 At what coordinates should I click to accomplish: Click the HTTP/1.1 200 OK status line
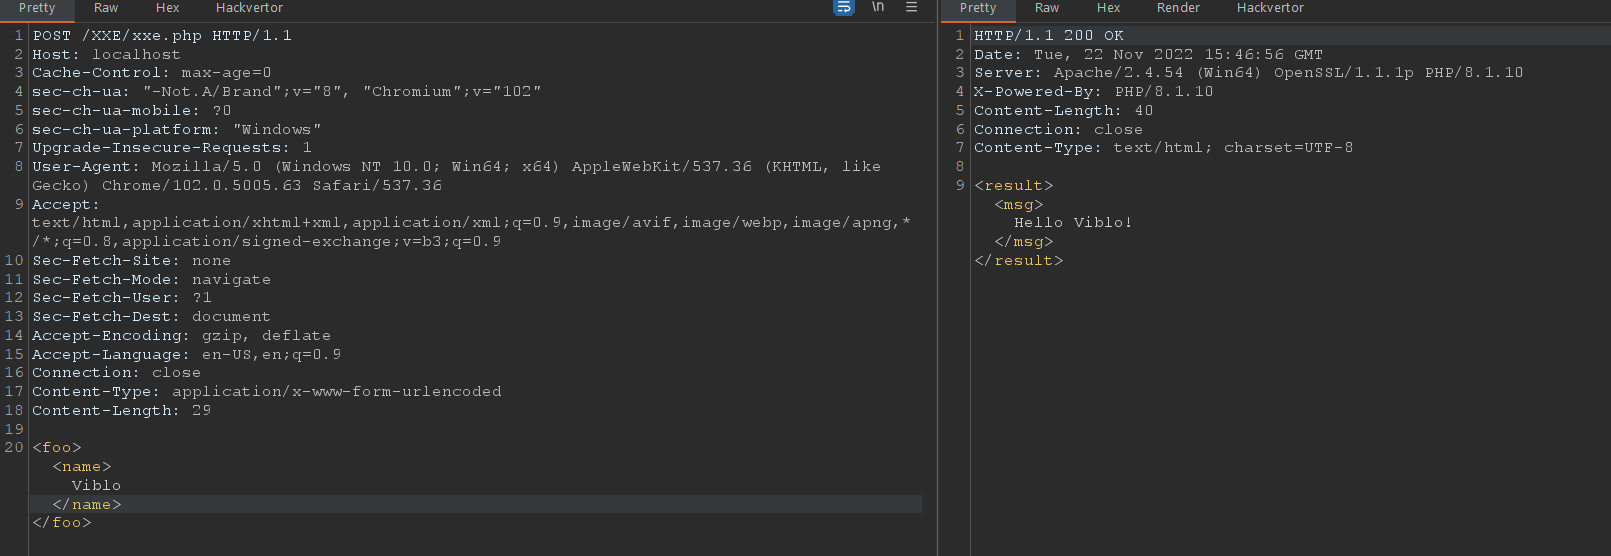click(x=1049, y=36)
